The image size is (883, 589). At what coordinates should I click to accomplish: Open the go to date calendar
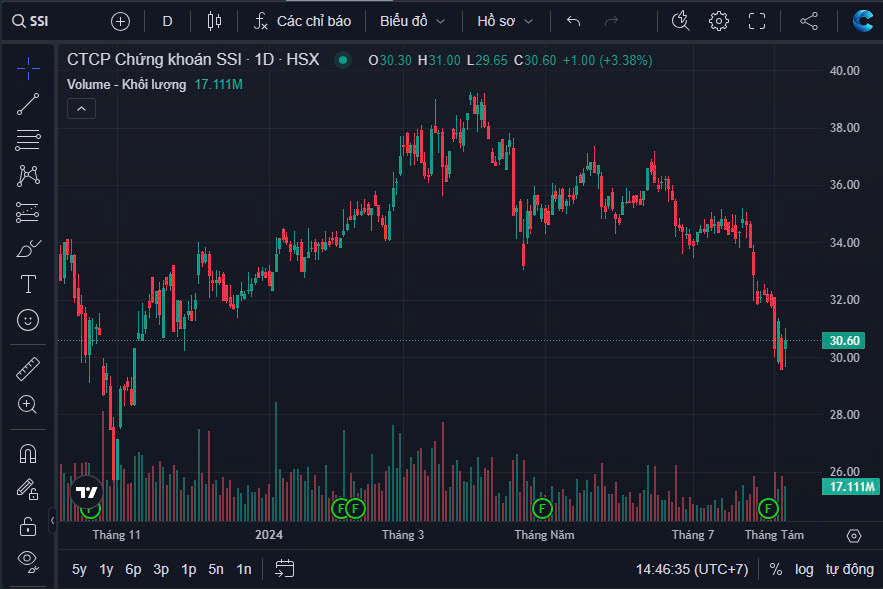284,569
